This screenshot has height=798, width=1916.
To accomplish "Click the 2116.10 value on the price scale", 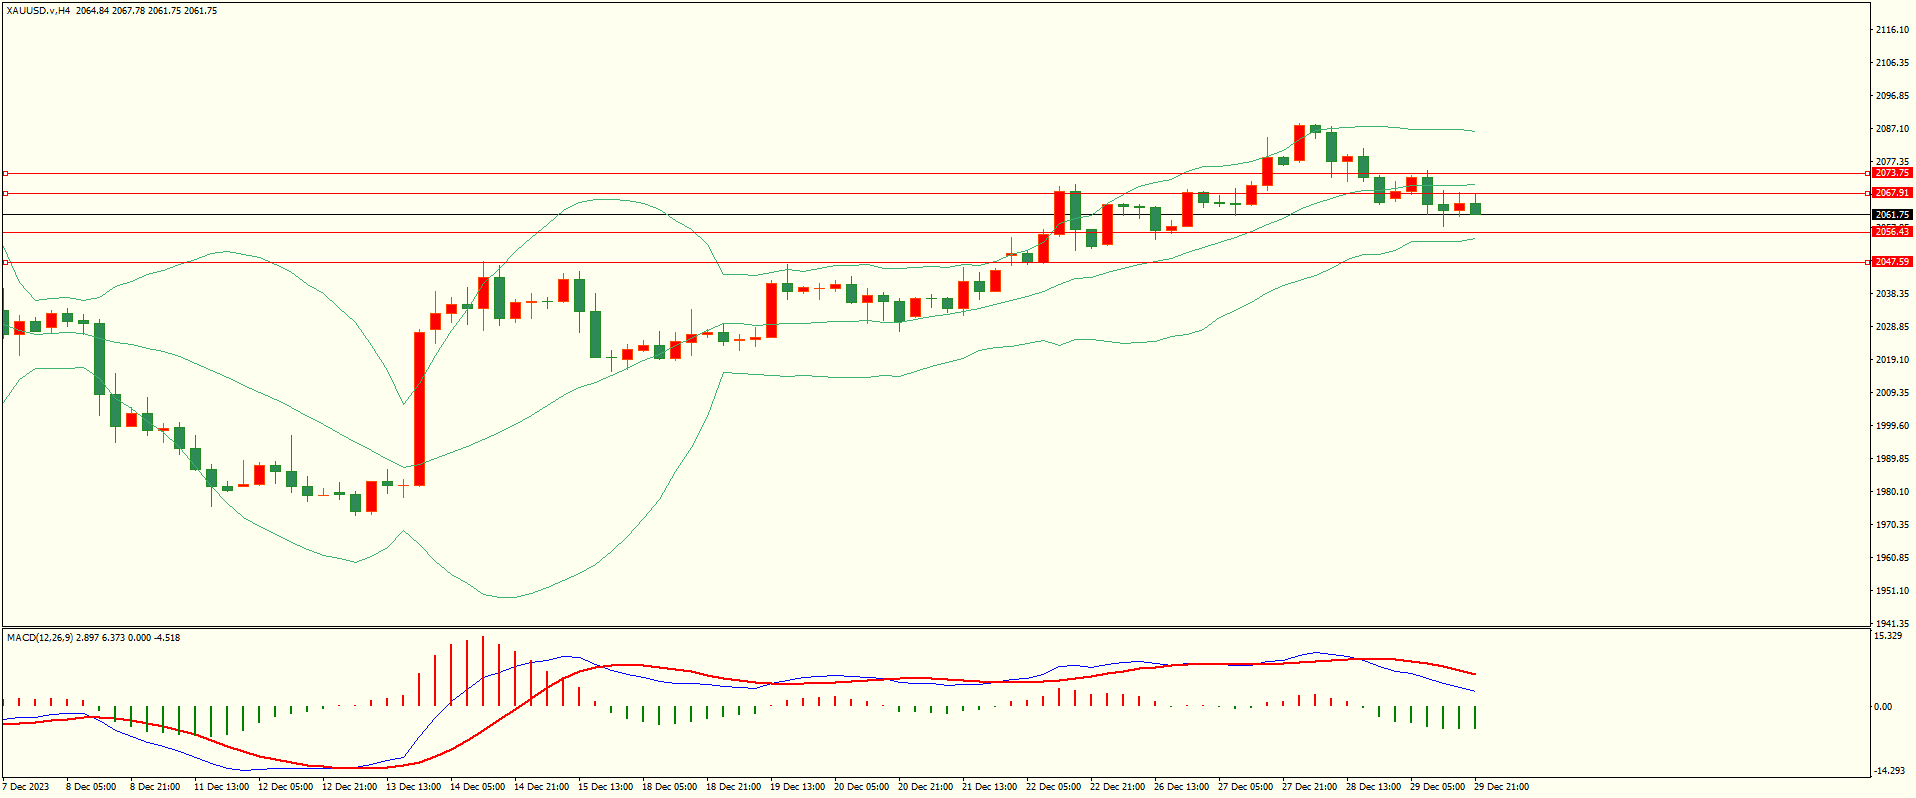I will click(1892, 30).
